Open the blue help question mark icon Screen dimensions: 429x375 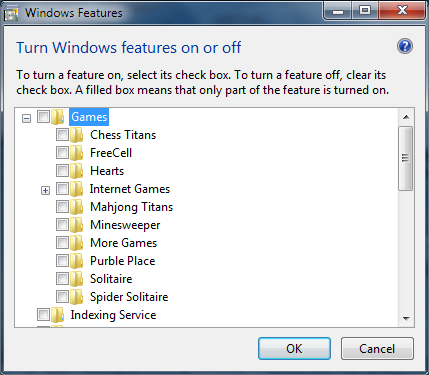pyautogui.click(x=405, y=46)
